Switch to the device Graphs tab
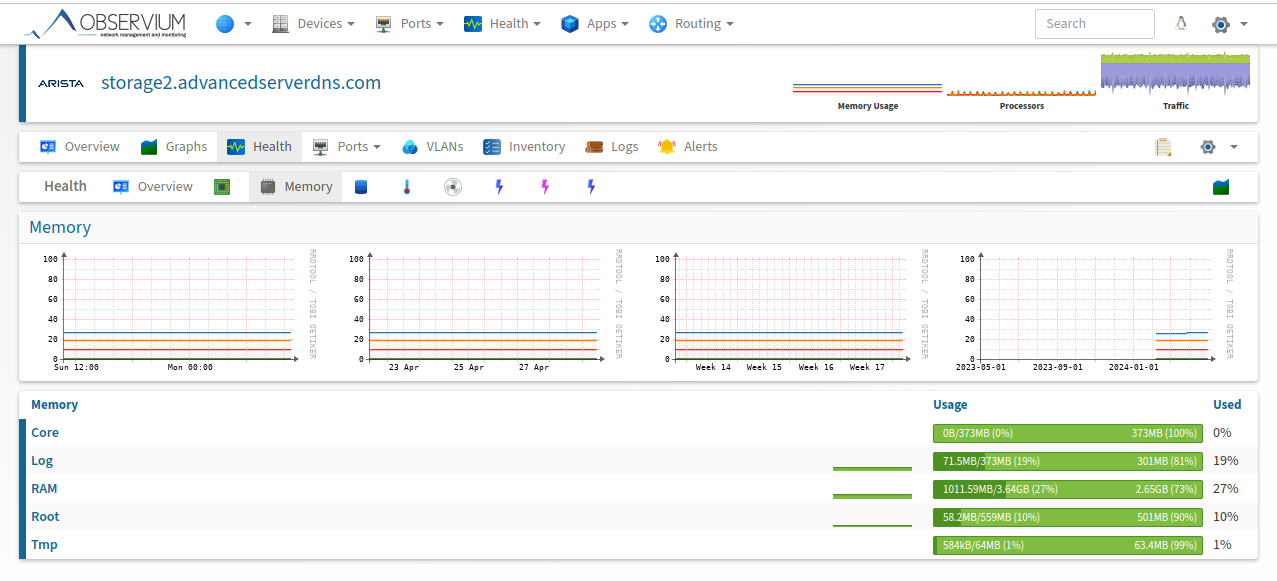Image resolution: width=1277 pixels, height=581 pixels. click(x=174, y=147)
